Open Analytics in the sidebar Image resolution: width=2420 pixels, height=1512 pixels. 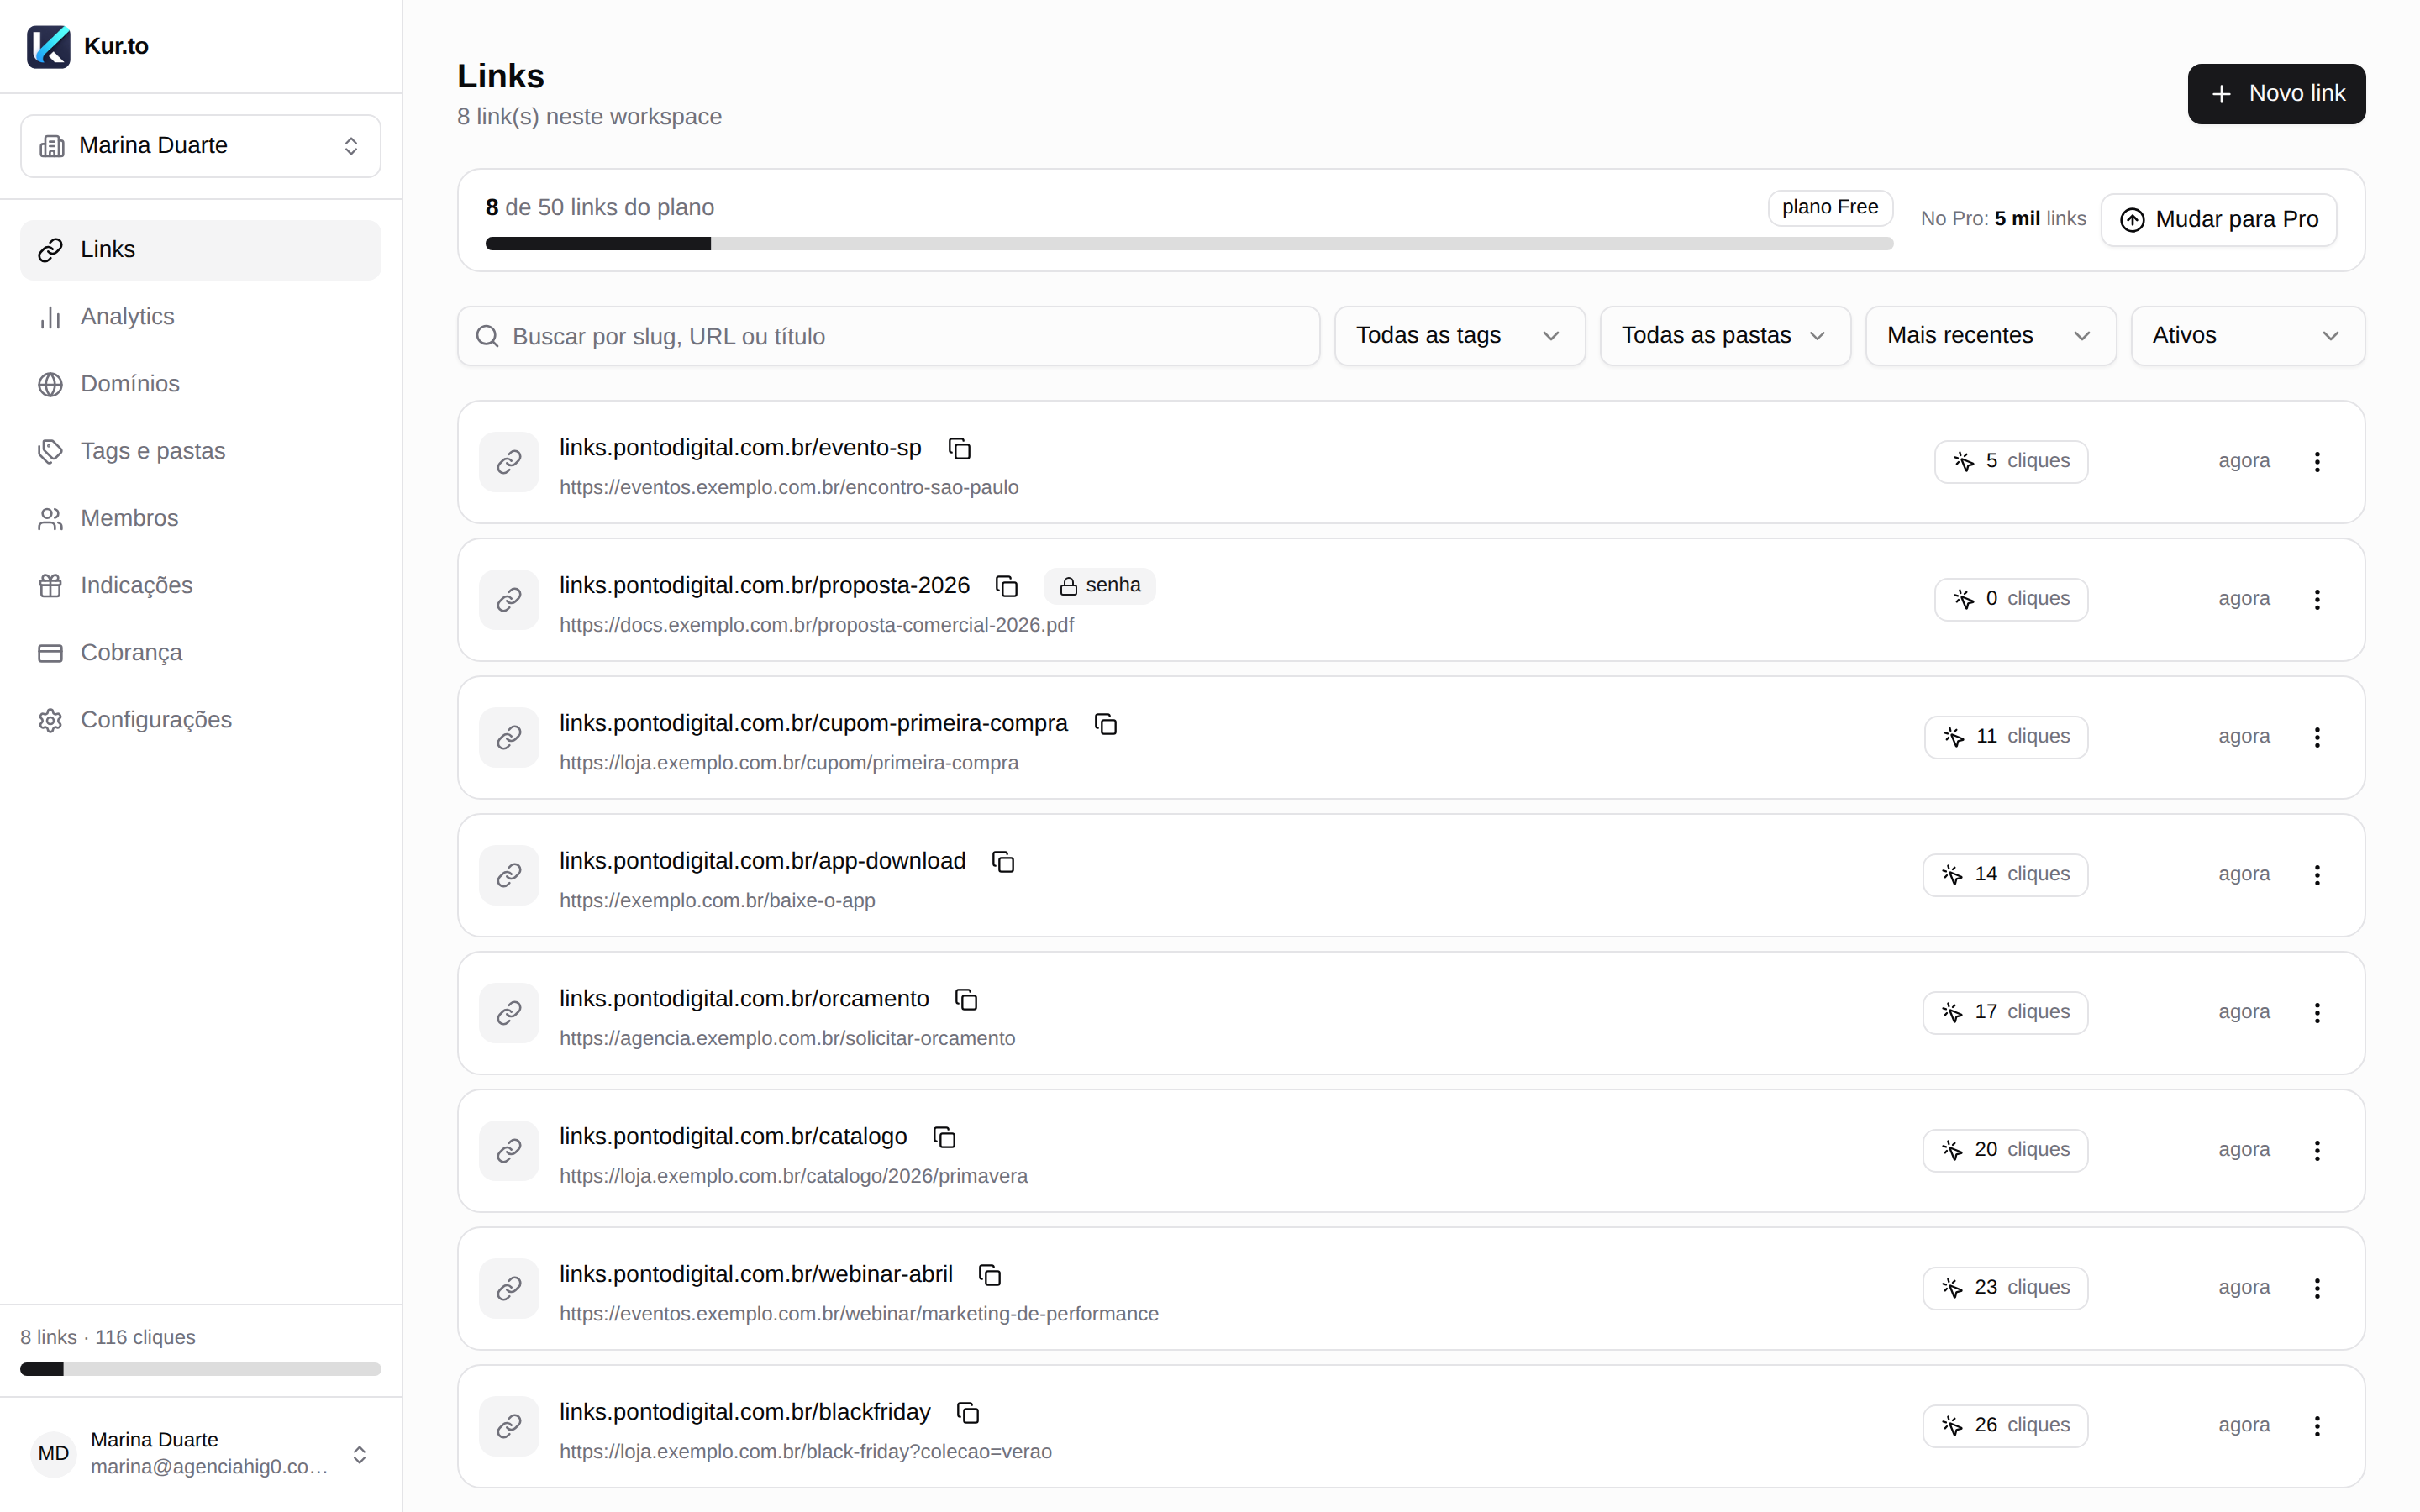[x=201, y=317]
